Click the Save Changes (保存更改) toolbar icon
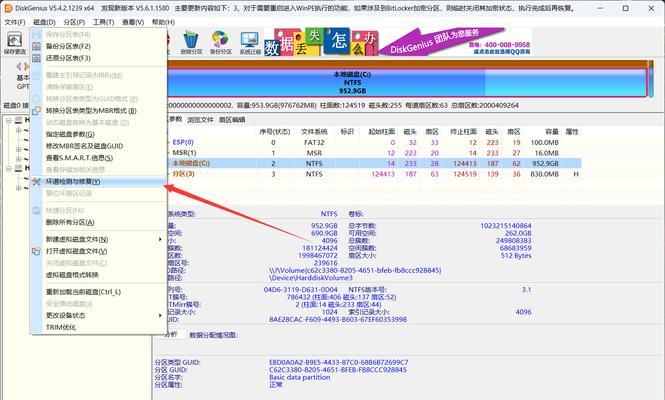The height and width of the screenshot is (400, 665). tap(15, 43)
